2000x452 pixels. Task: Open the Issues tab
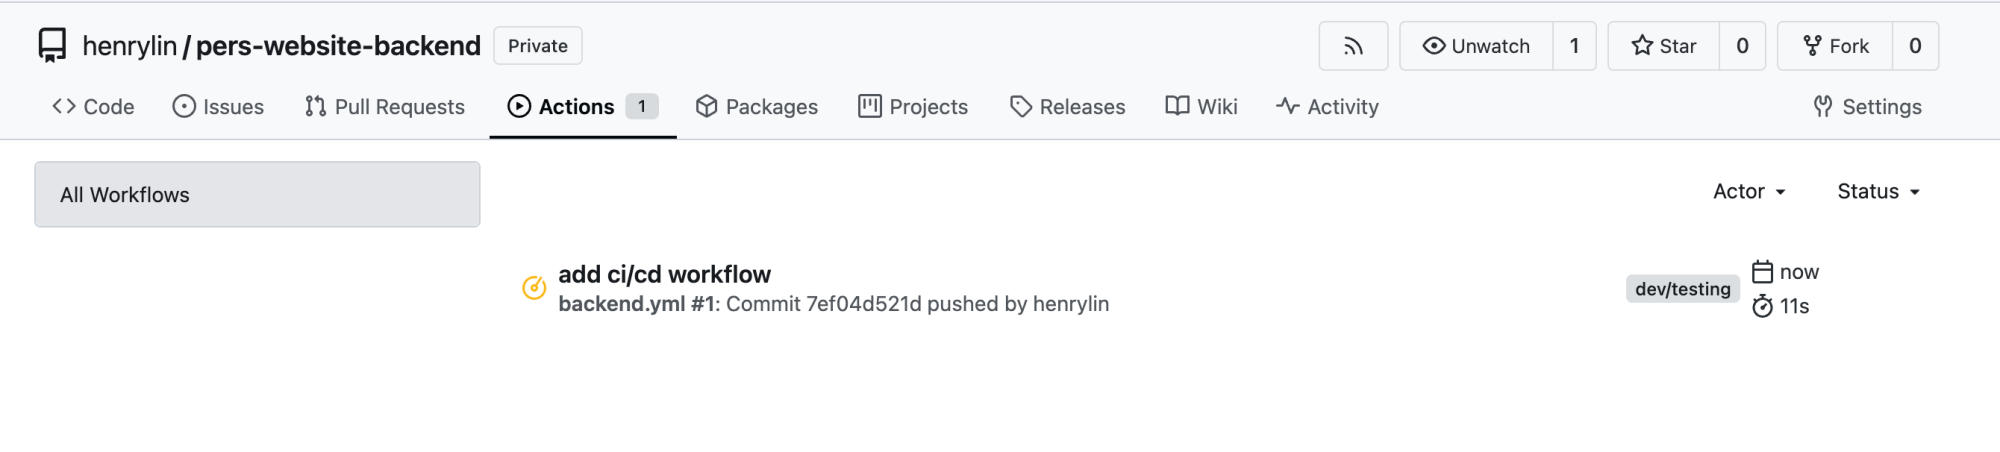pyautogui.click(x=218, y=107)
